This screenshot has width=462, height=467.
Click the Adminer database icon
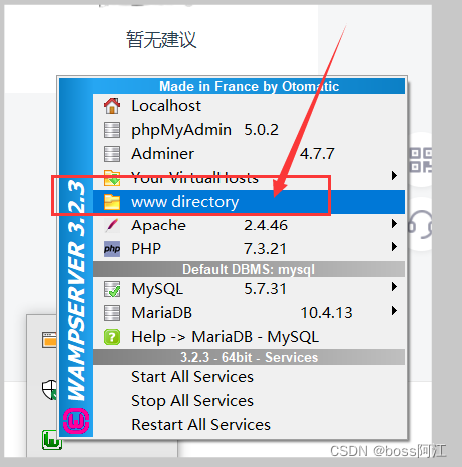112,154
